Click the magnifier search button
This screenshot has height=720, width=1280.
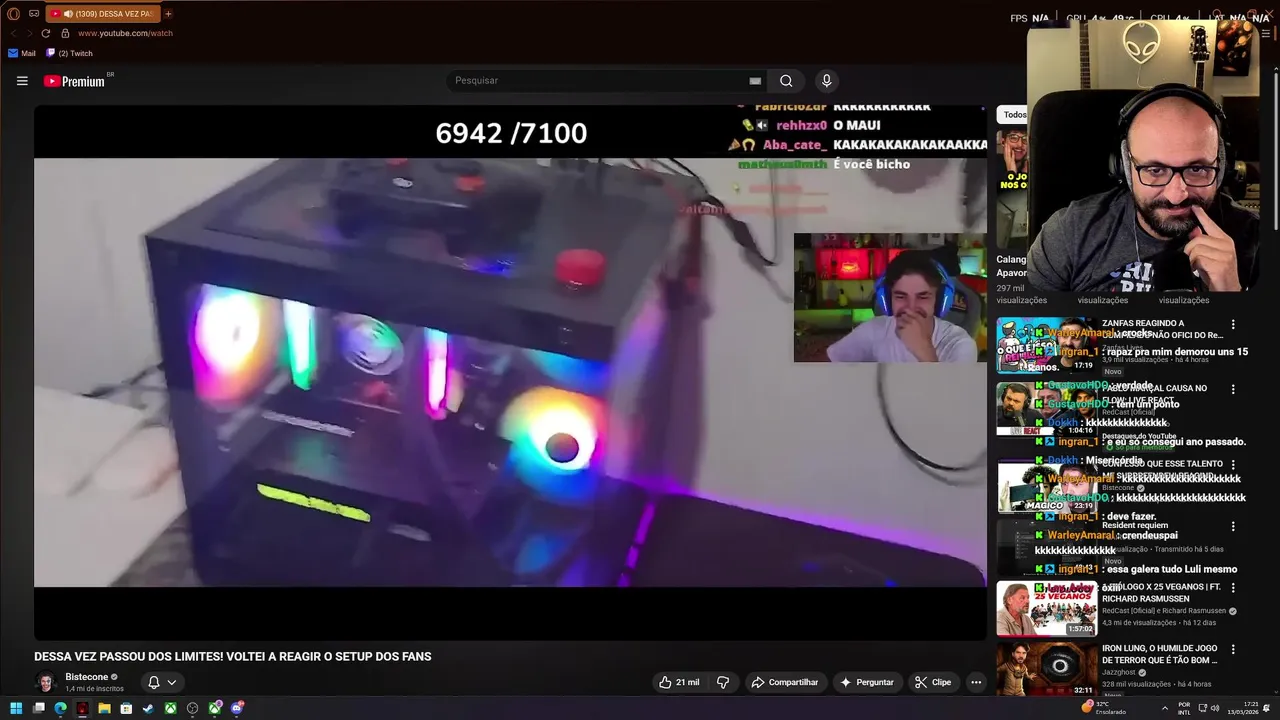pos(786,81)
